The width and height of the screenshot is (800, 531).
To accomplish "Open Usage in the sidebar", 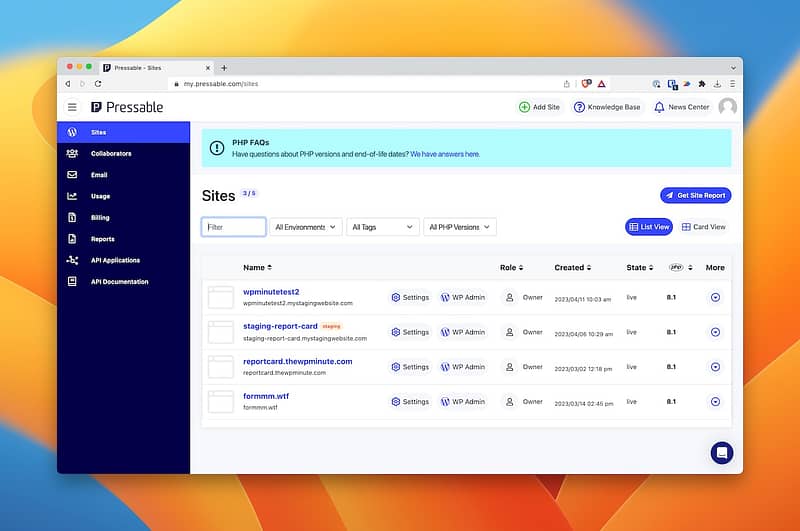I will [123, 196].
